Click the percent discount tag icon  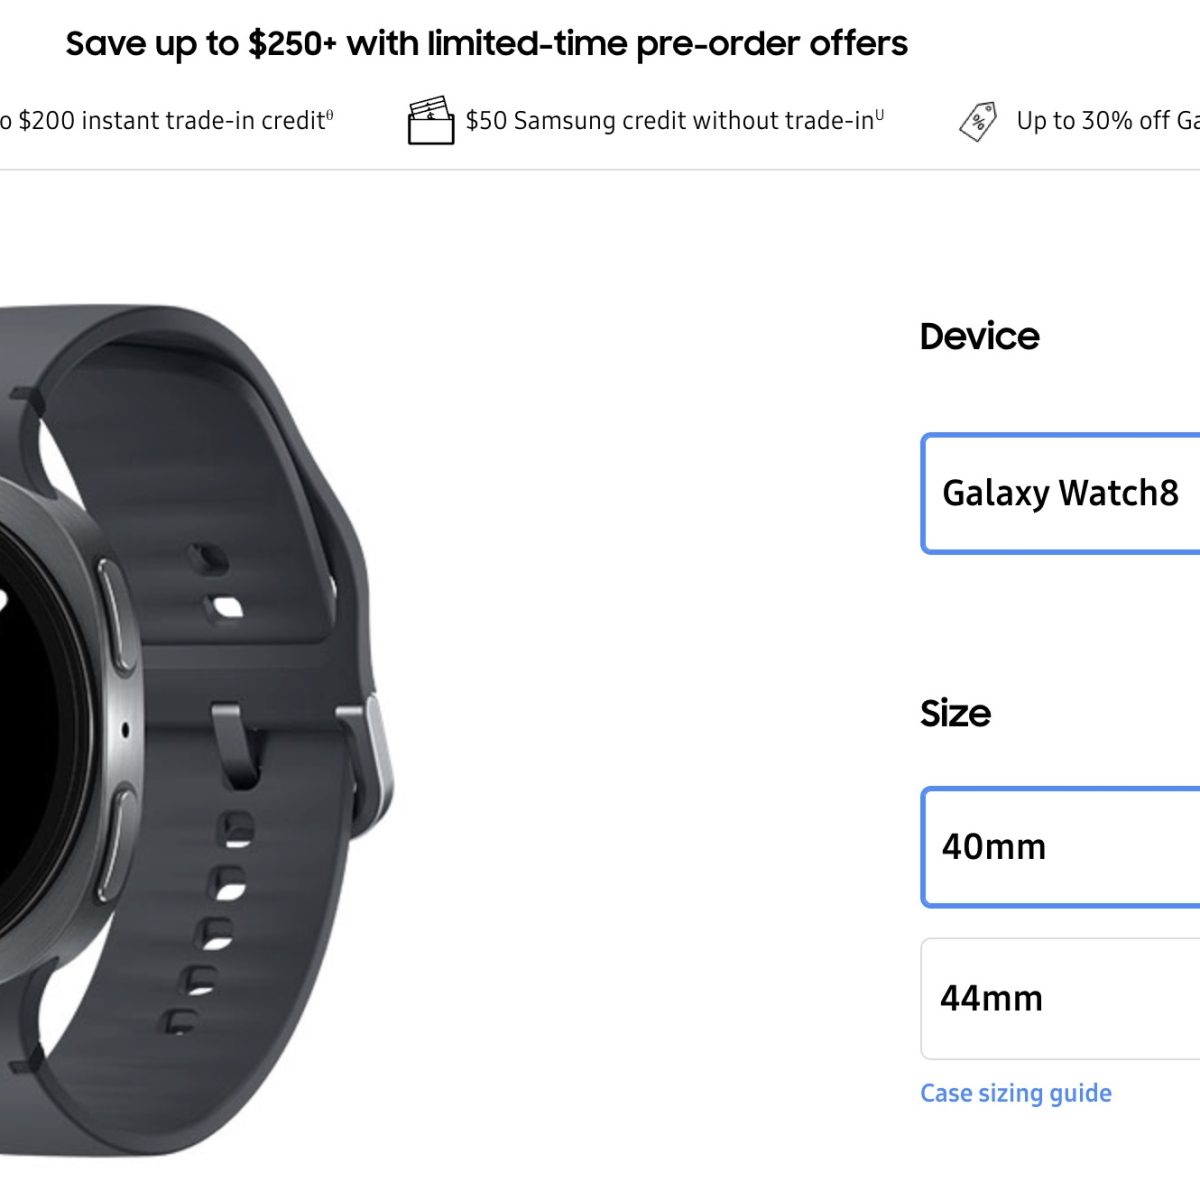978,121
